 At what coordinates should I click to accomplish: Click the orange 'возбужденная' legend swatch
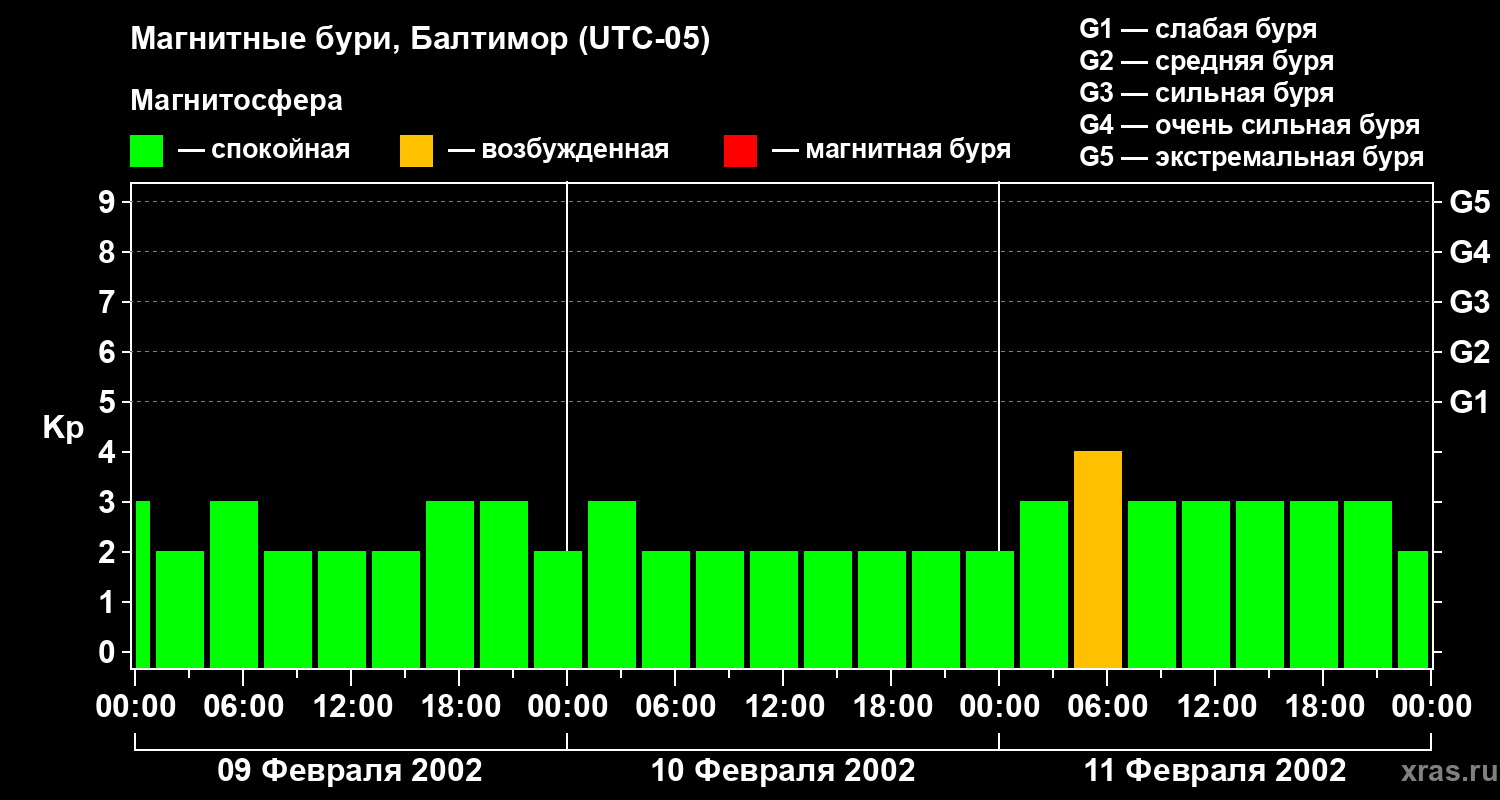coord(416,151)
